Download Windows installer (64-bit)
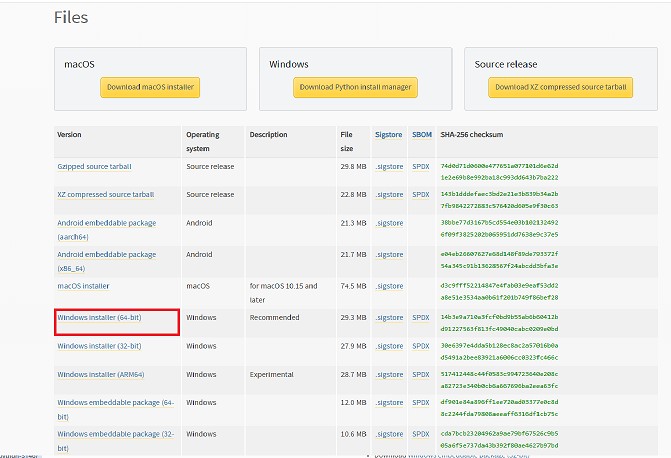Viewport: 671px width, 458px height. (x=99, y=318)
